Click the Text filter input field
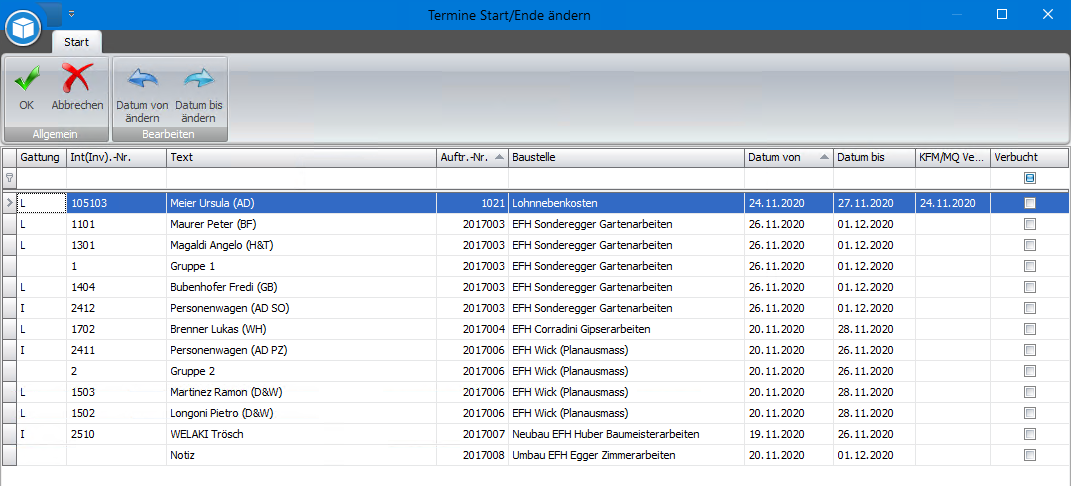Viewport: 1071px width, 486px height. 302,178
